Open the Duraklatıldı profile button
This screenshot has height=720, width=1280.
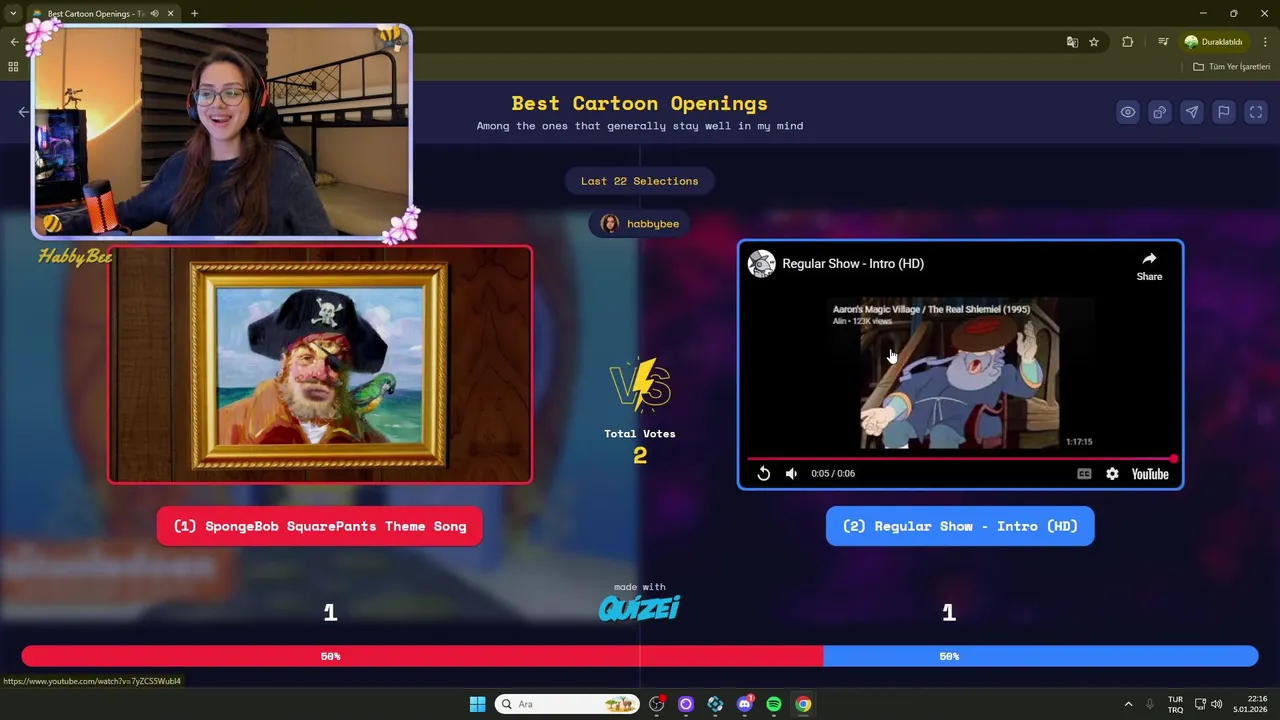(1213, 42)
